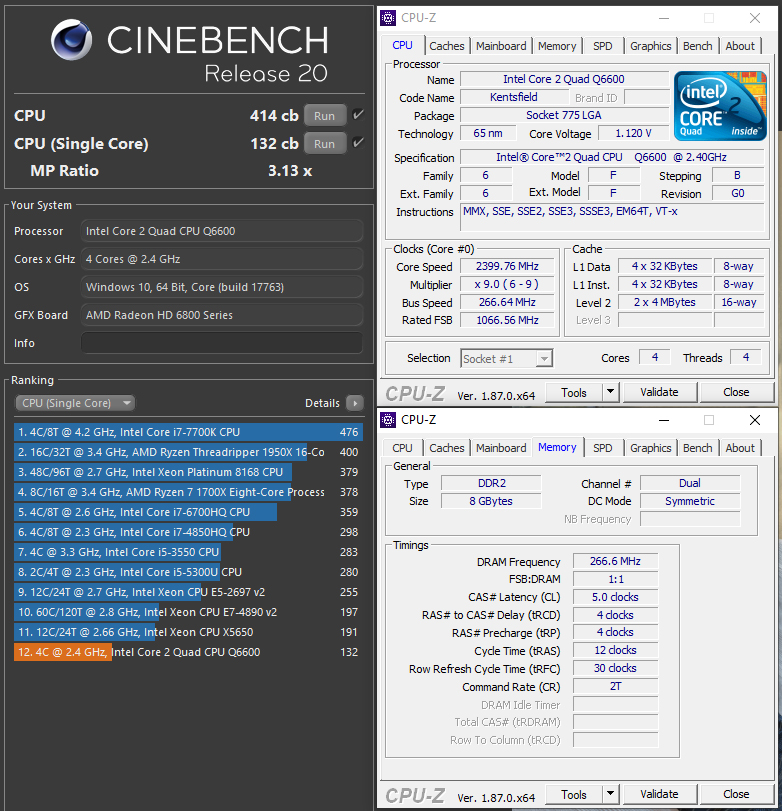Open Graphics tab in top CPU-Z window
The width and height of the screenshot is (782, 811).
(651, 46)
